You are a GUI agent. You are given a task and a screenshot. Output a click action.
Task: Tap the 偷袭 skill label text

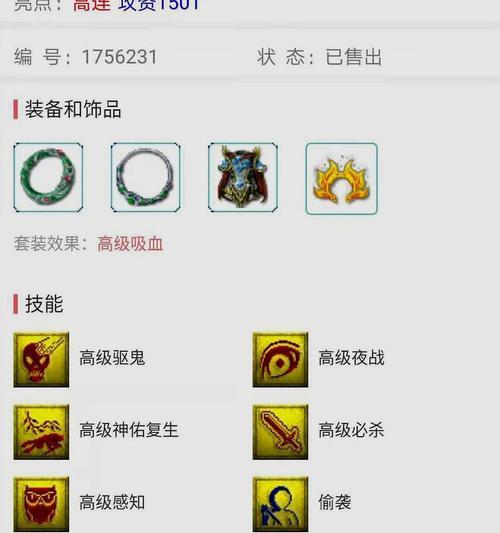(x=334, y=502)
